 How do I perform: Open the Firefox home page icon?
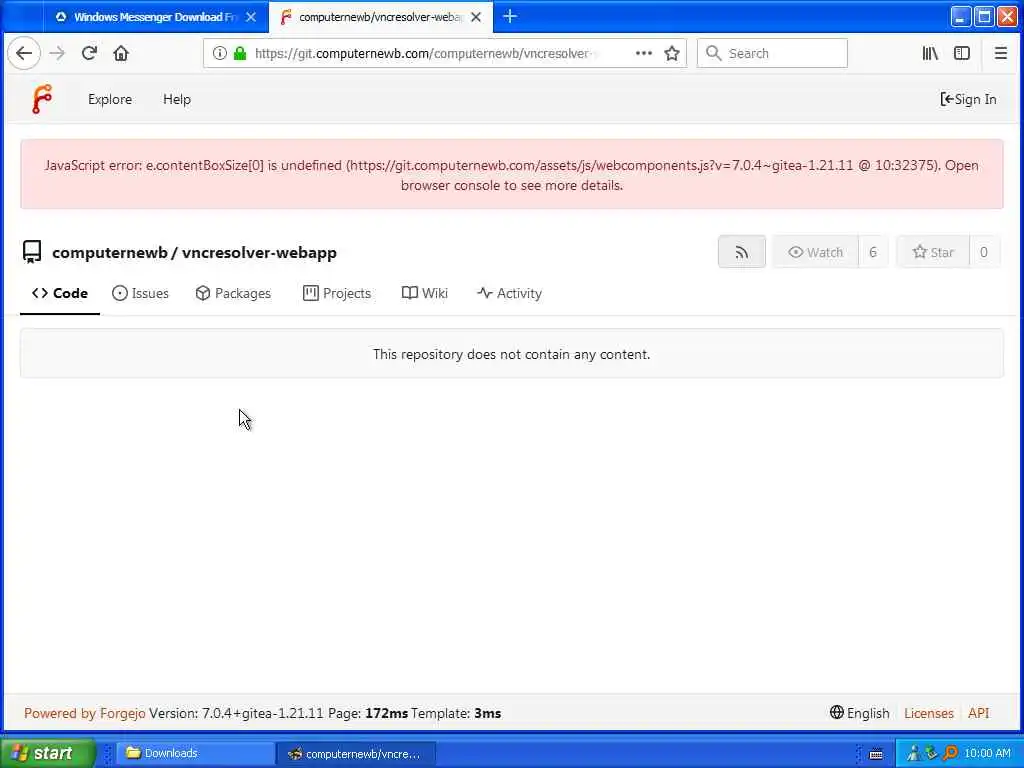pos(121,54)
